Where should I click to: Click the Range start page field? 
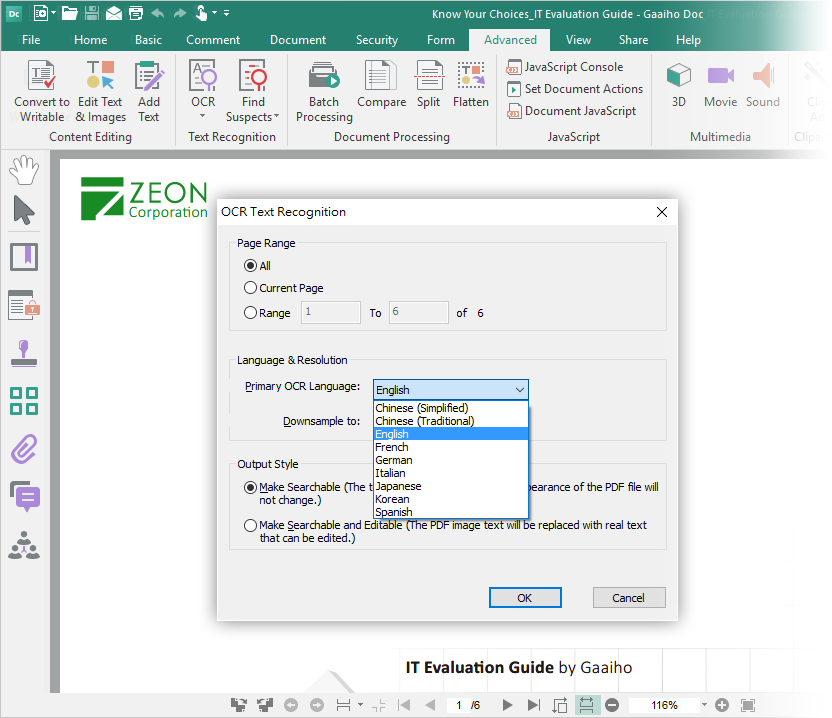[x=331, y=313]
